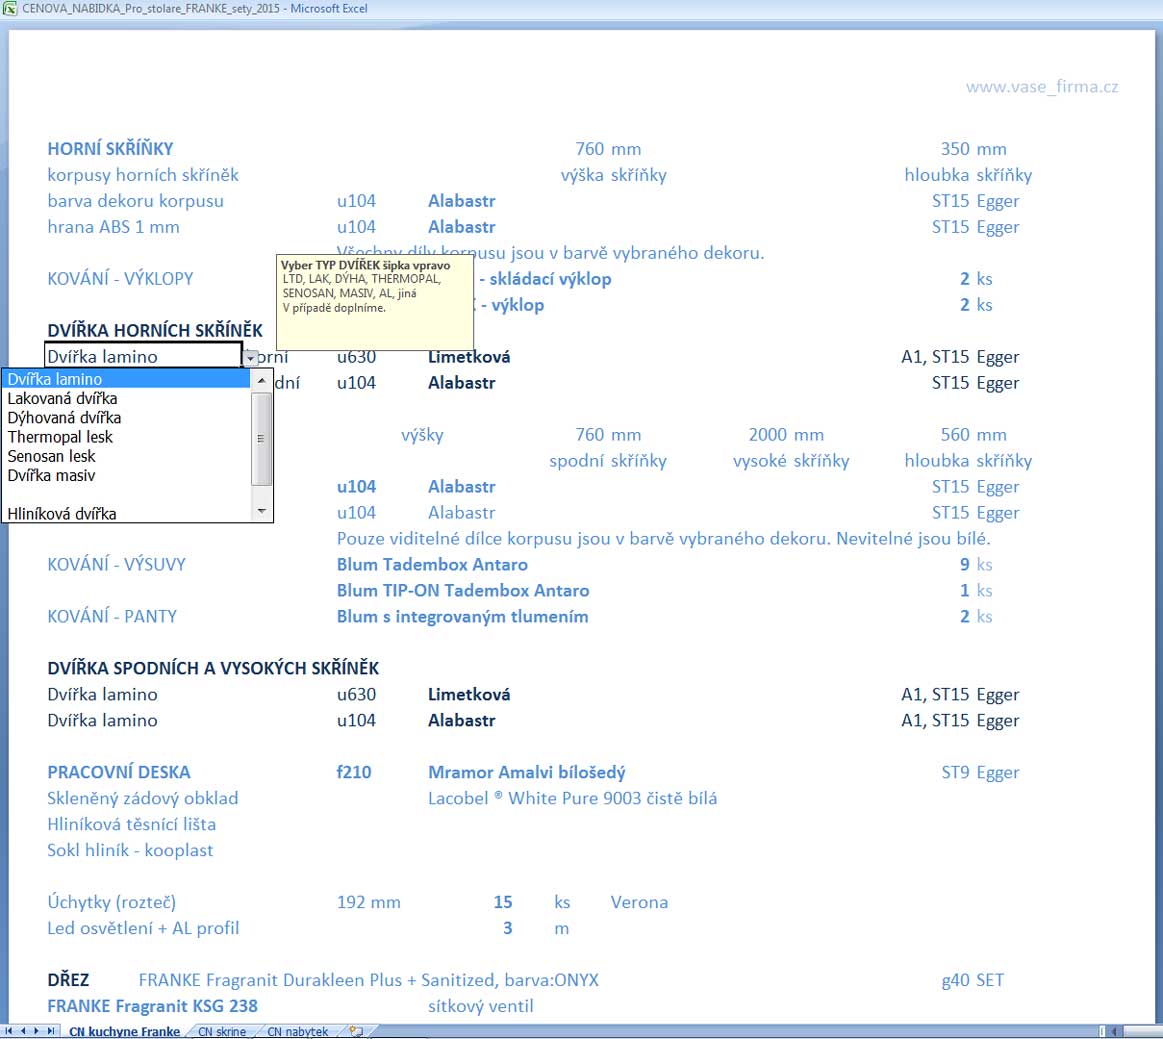Click 'Led osvětlení + AL profil' label
Image resolution: width=1163 pixels, height=1039 pixels.
point(143,928)
